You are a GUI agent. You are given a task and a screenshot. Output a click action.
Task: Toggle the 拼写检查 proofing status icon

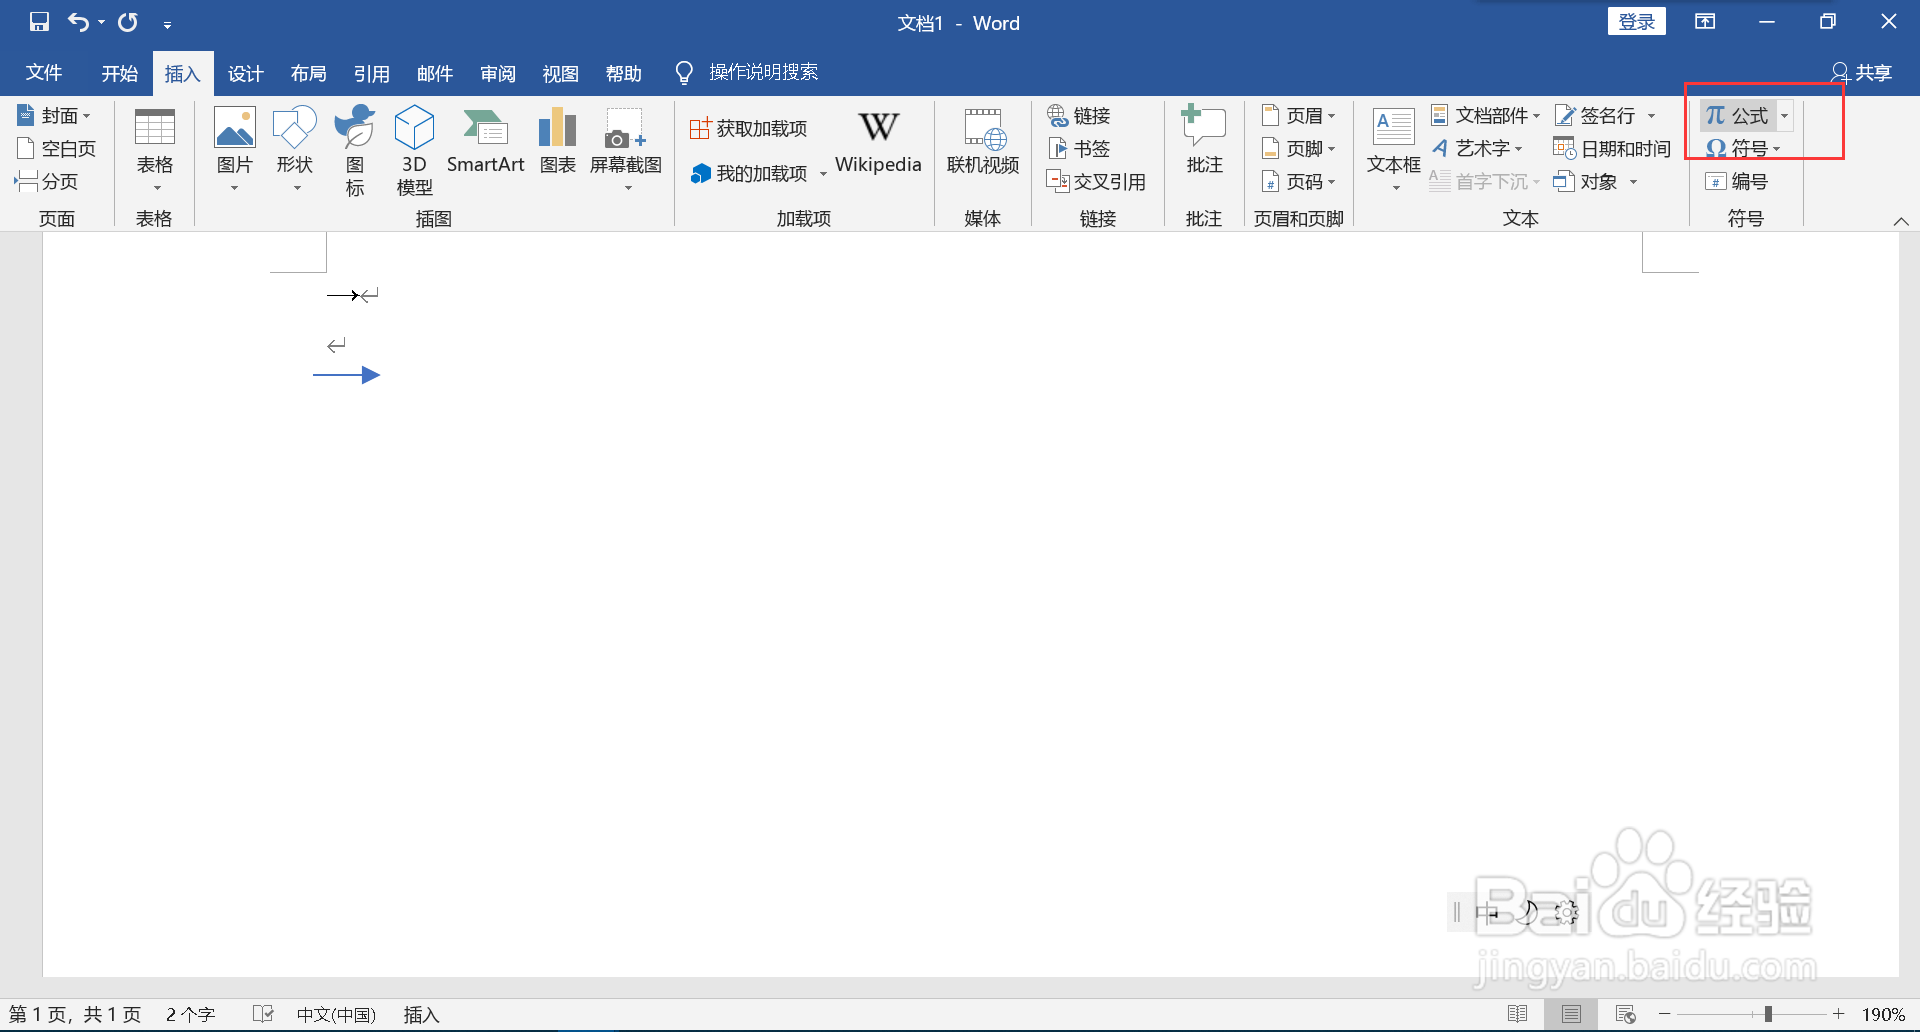262,1013
